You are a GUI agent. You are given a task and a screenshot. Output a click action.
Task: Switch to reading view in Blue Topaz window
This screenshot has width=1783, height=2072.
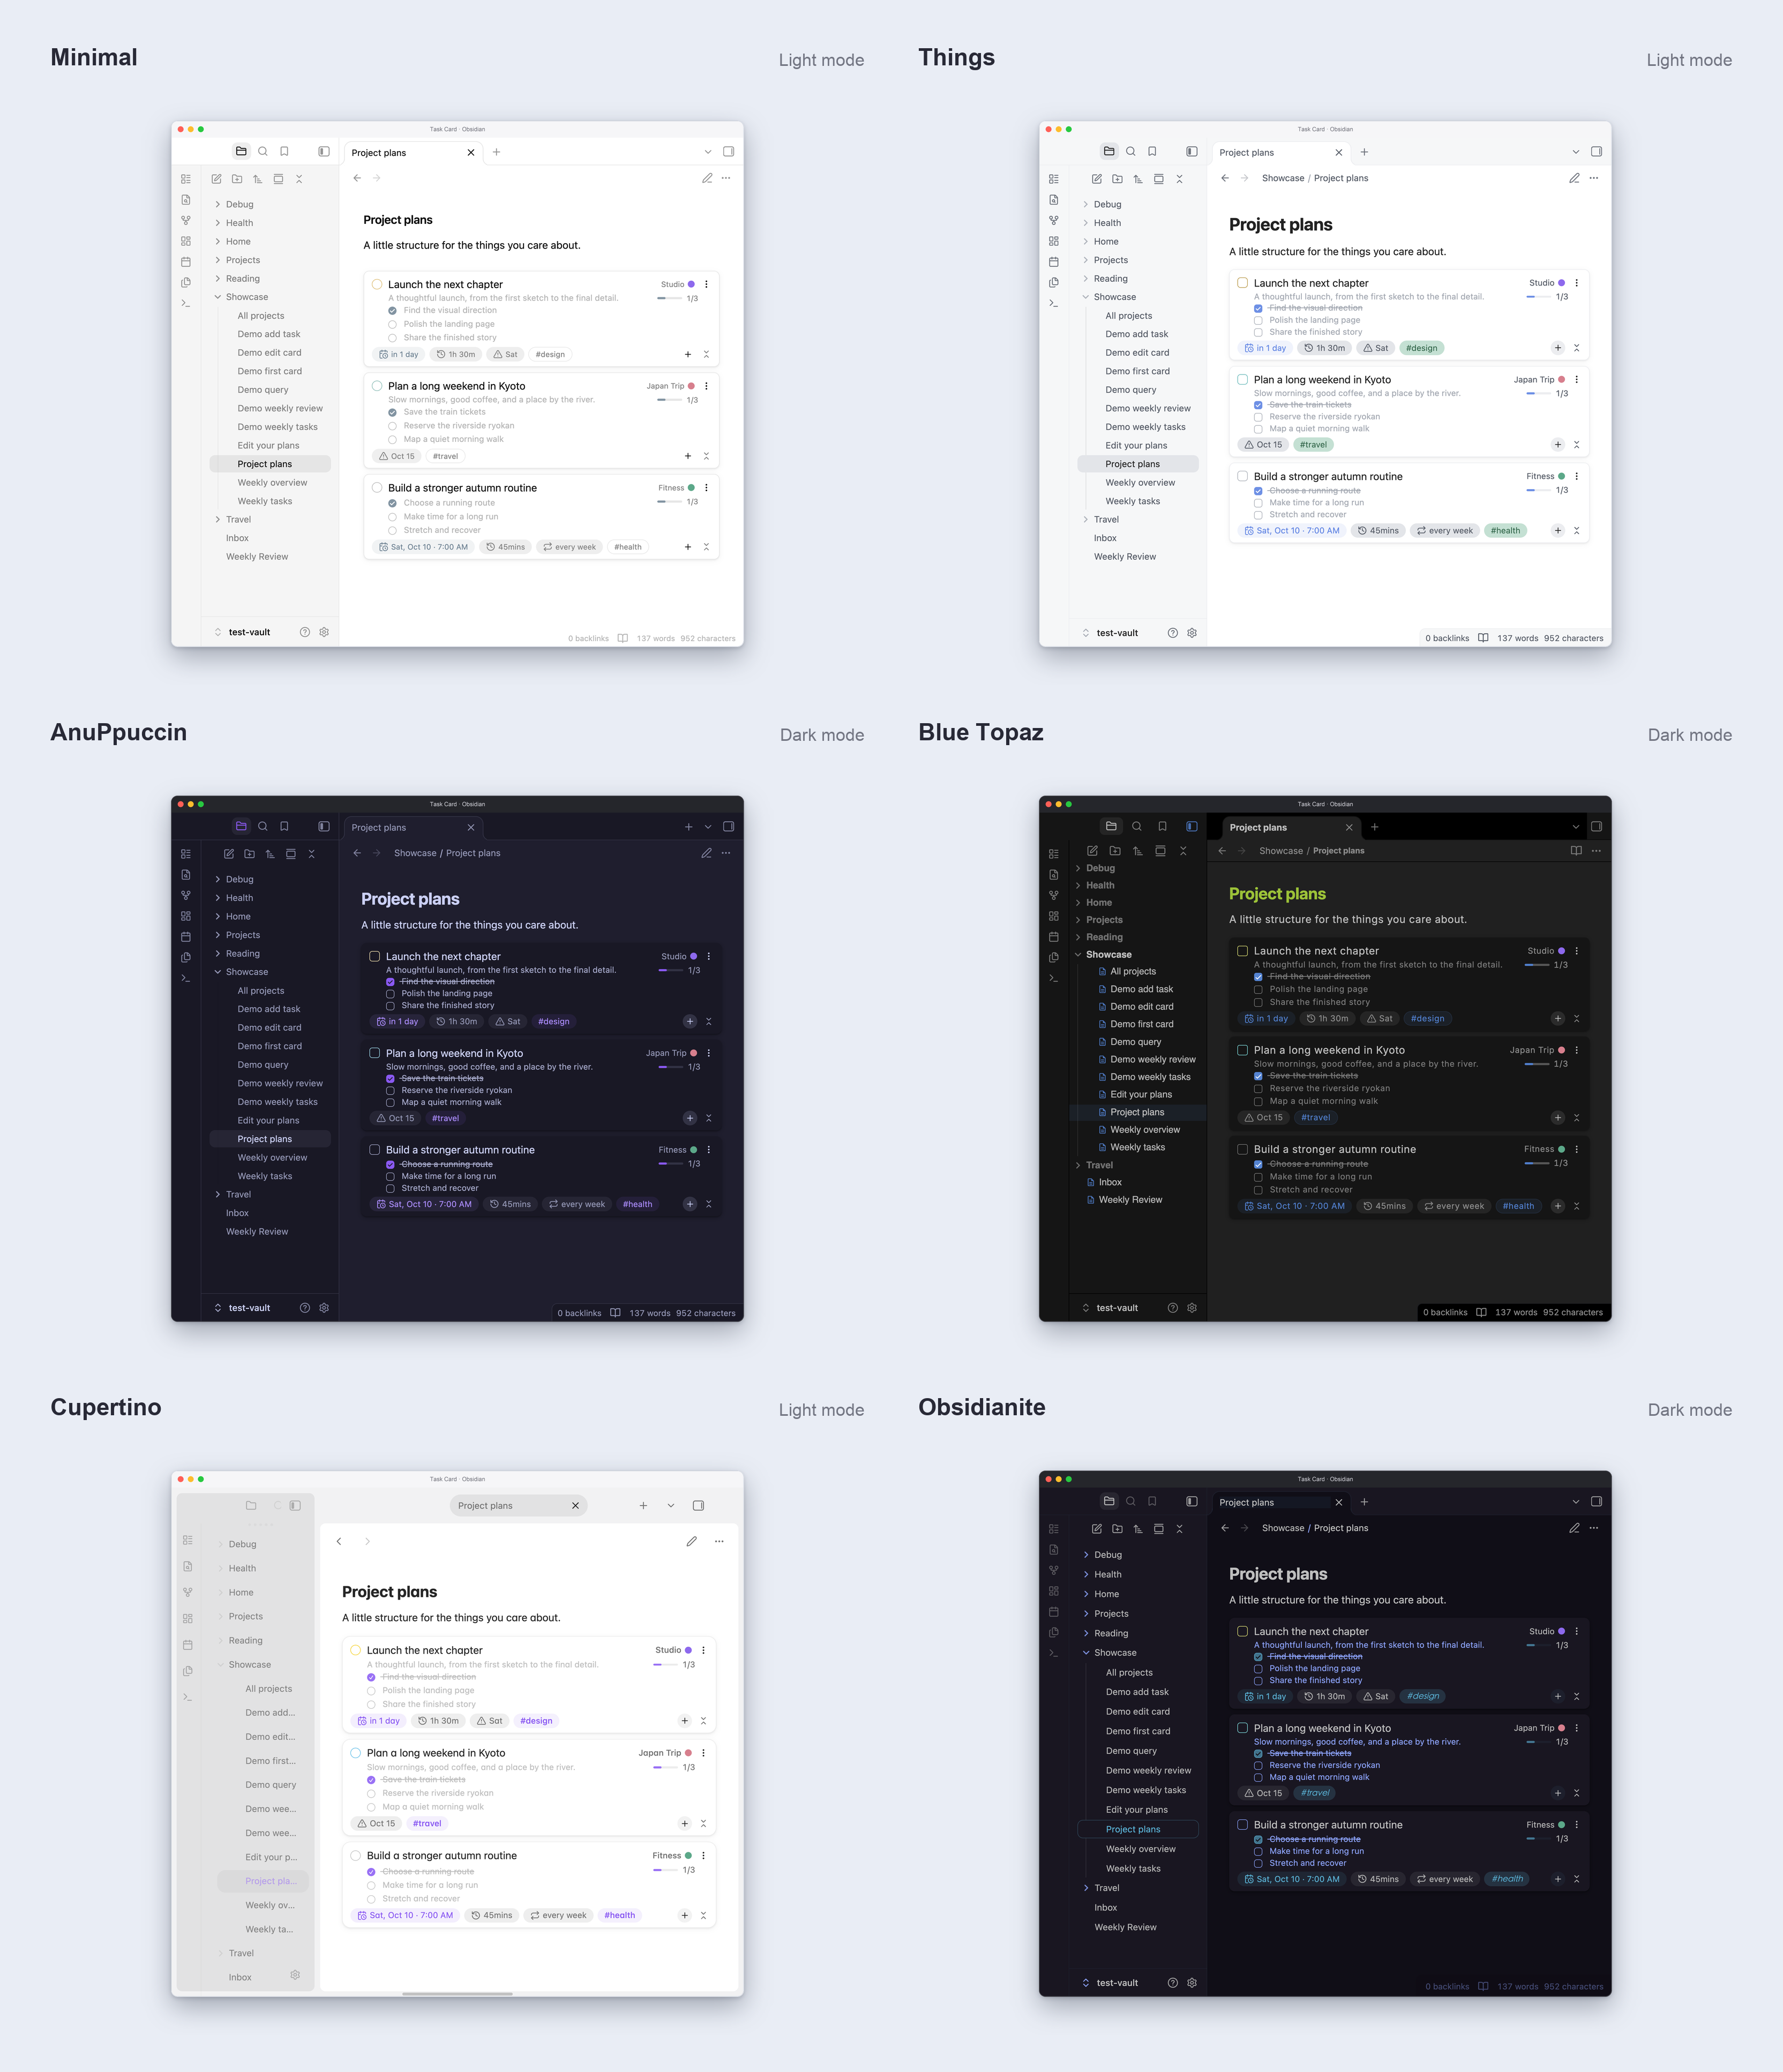(x=1576, y=851)
